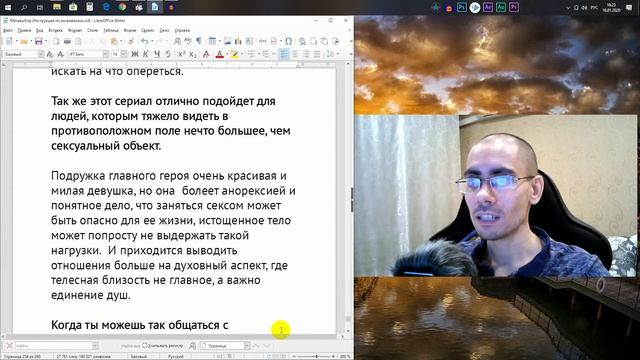Apply red font color swatch button

220,54
